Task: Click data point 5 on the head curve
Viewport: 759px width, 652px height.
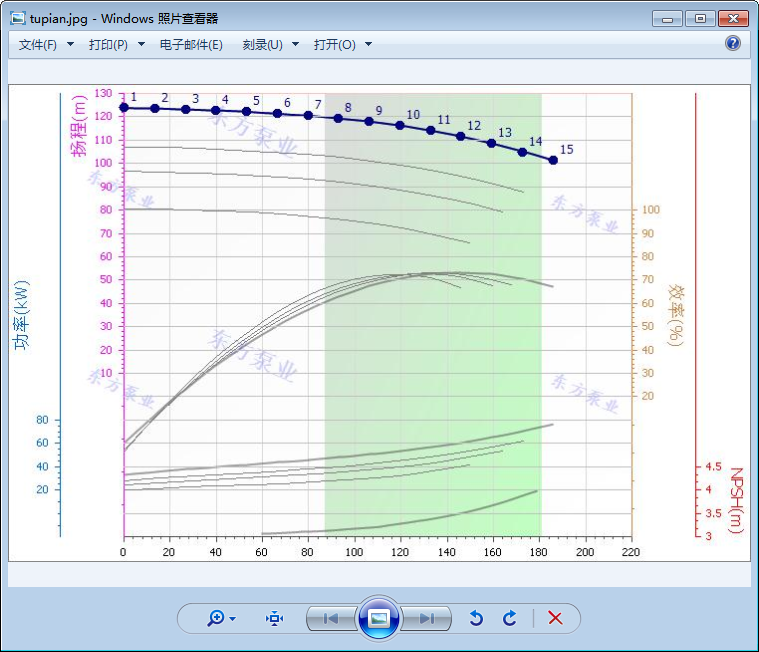Action: point(246,111)
